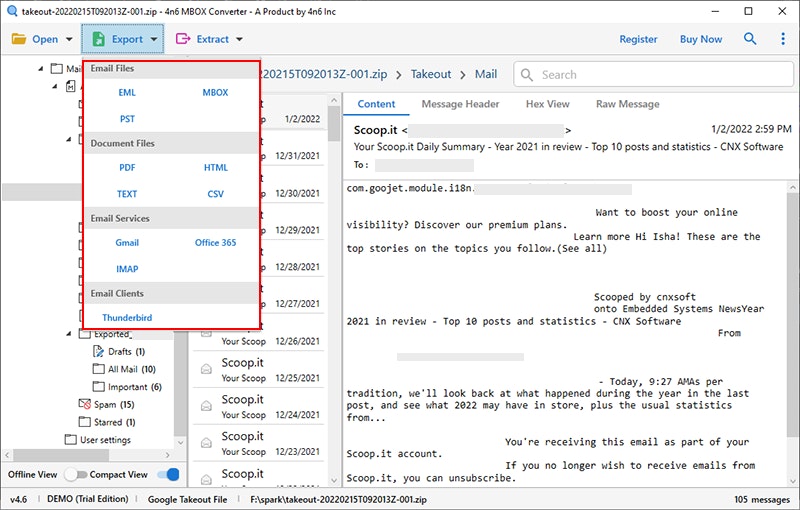800x510 pixels.
Task: Click the User settings folder icon
Action: [71, 439]
